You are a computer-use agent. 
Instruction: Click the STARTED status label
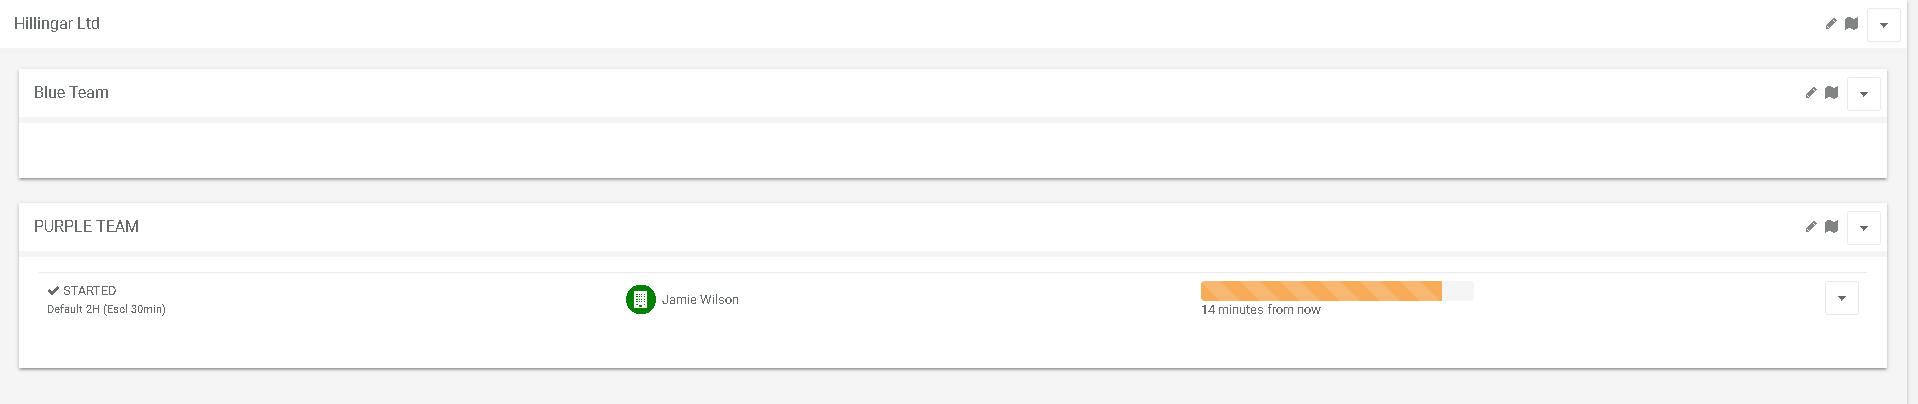coord(89,290)
